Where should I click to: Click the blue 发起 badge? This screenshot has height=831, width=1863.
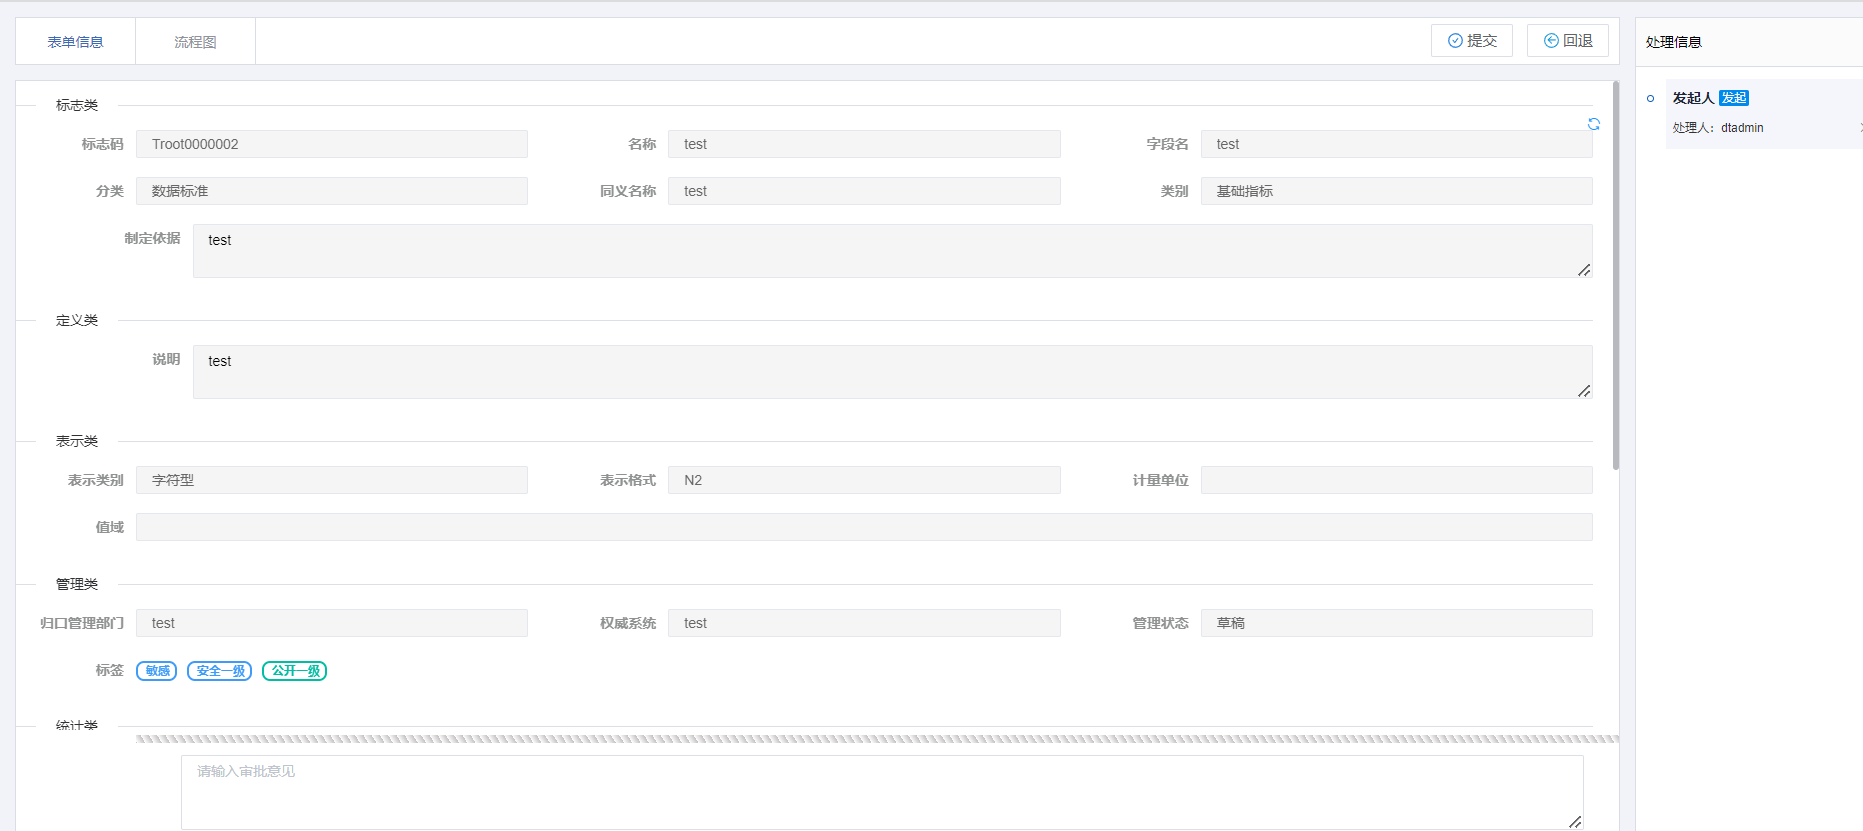click(x=1733, y=98)
